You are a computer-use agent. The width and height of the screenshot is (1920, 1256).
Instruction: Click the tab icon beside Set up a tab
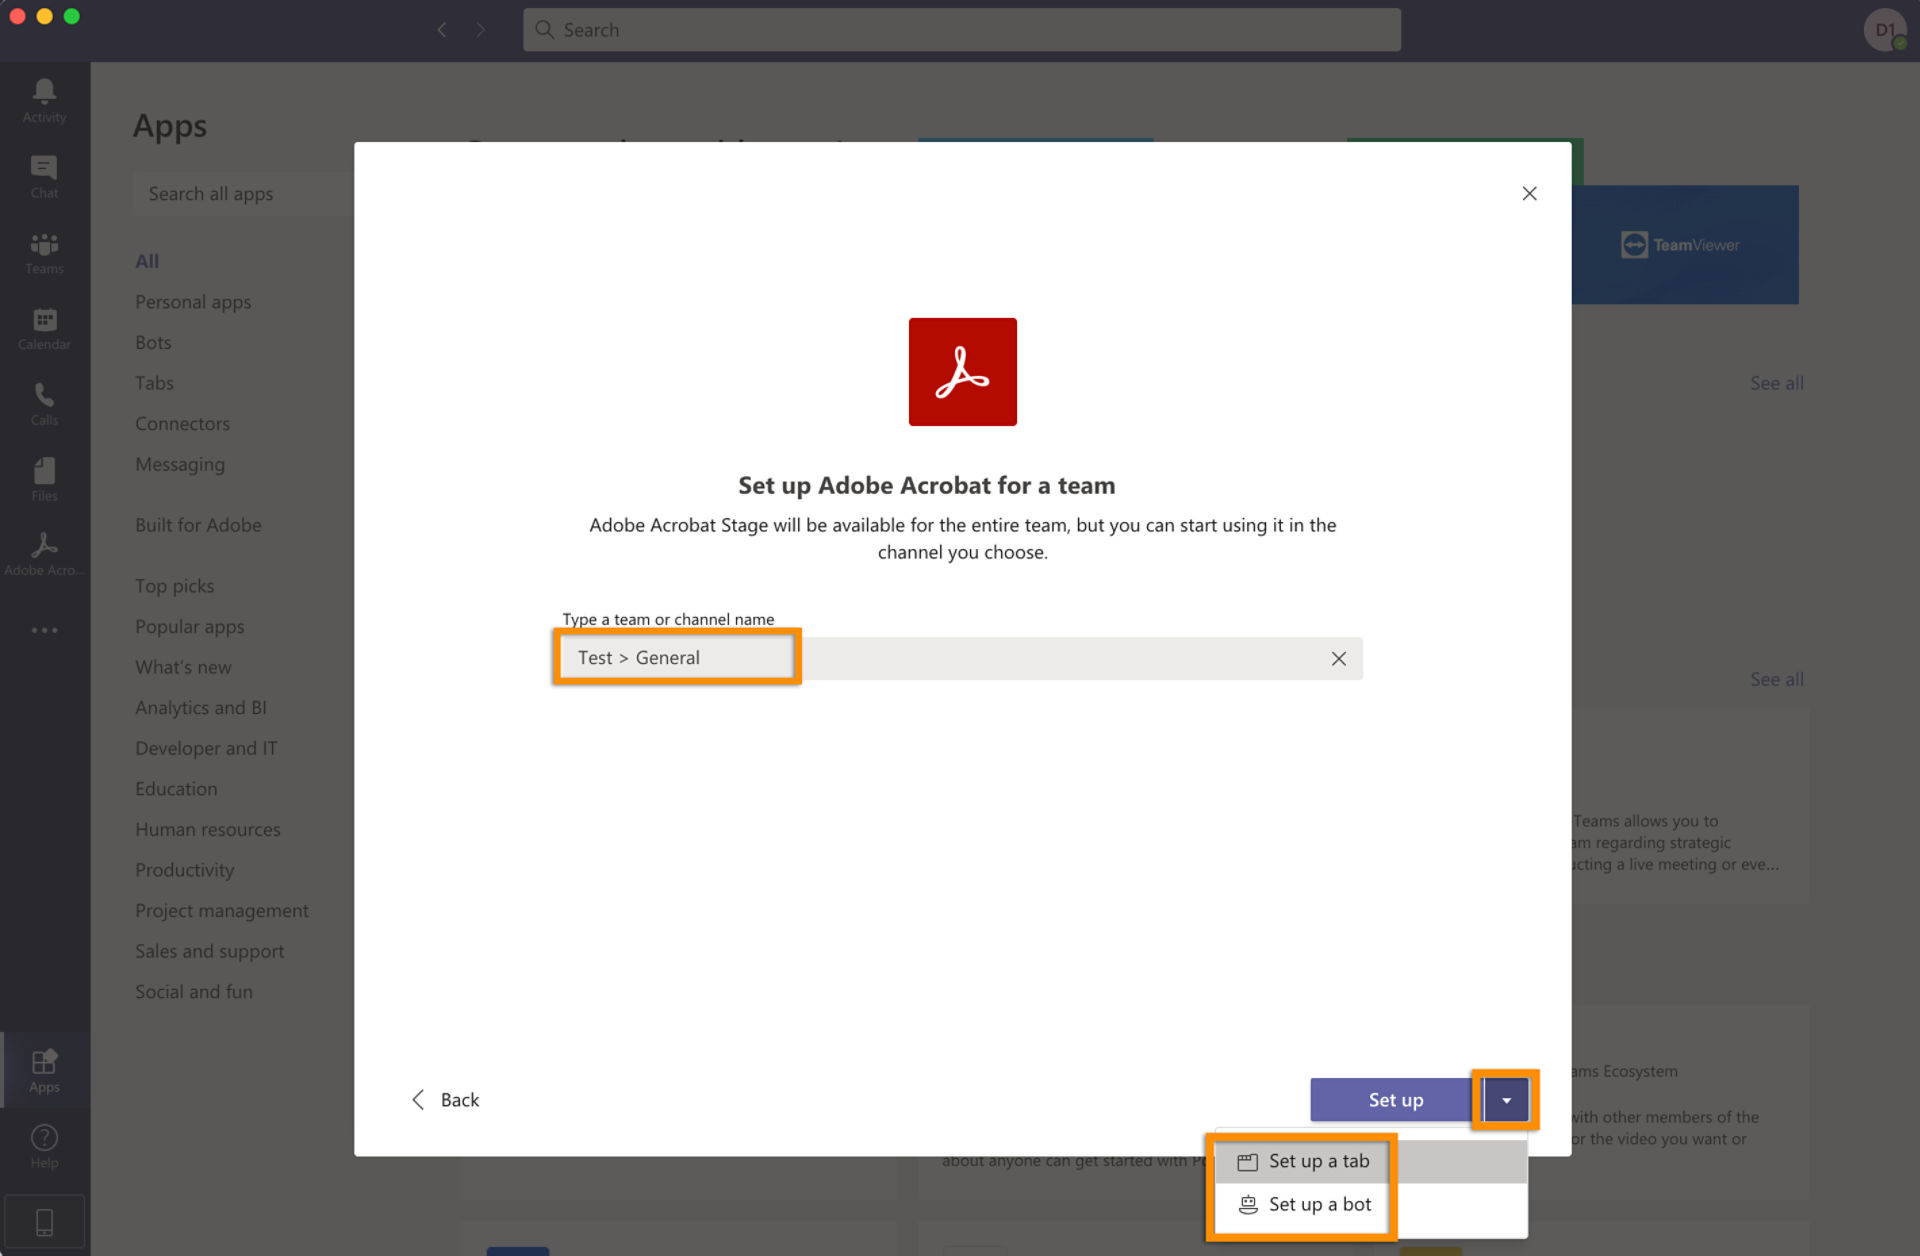click(x=1247, y=1162)
